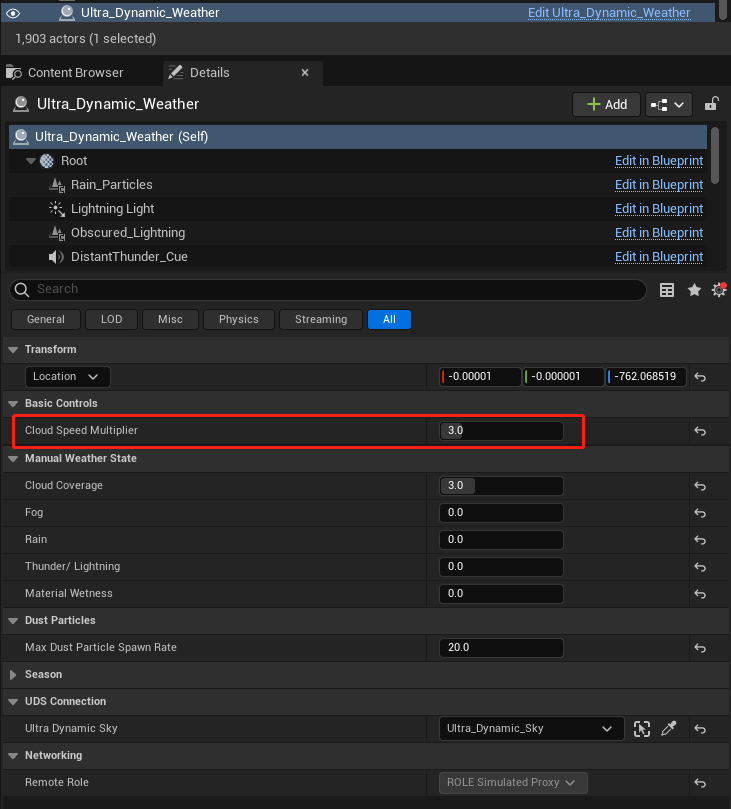
Task: Collapse the Manual Weather State section
Action: point(13,459)
